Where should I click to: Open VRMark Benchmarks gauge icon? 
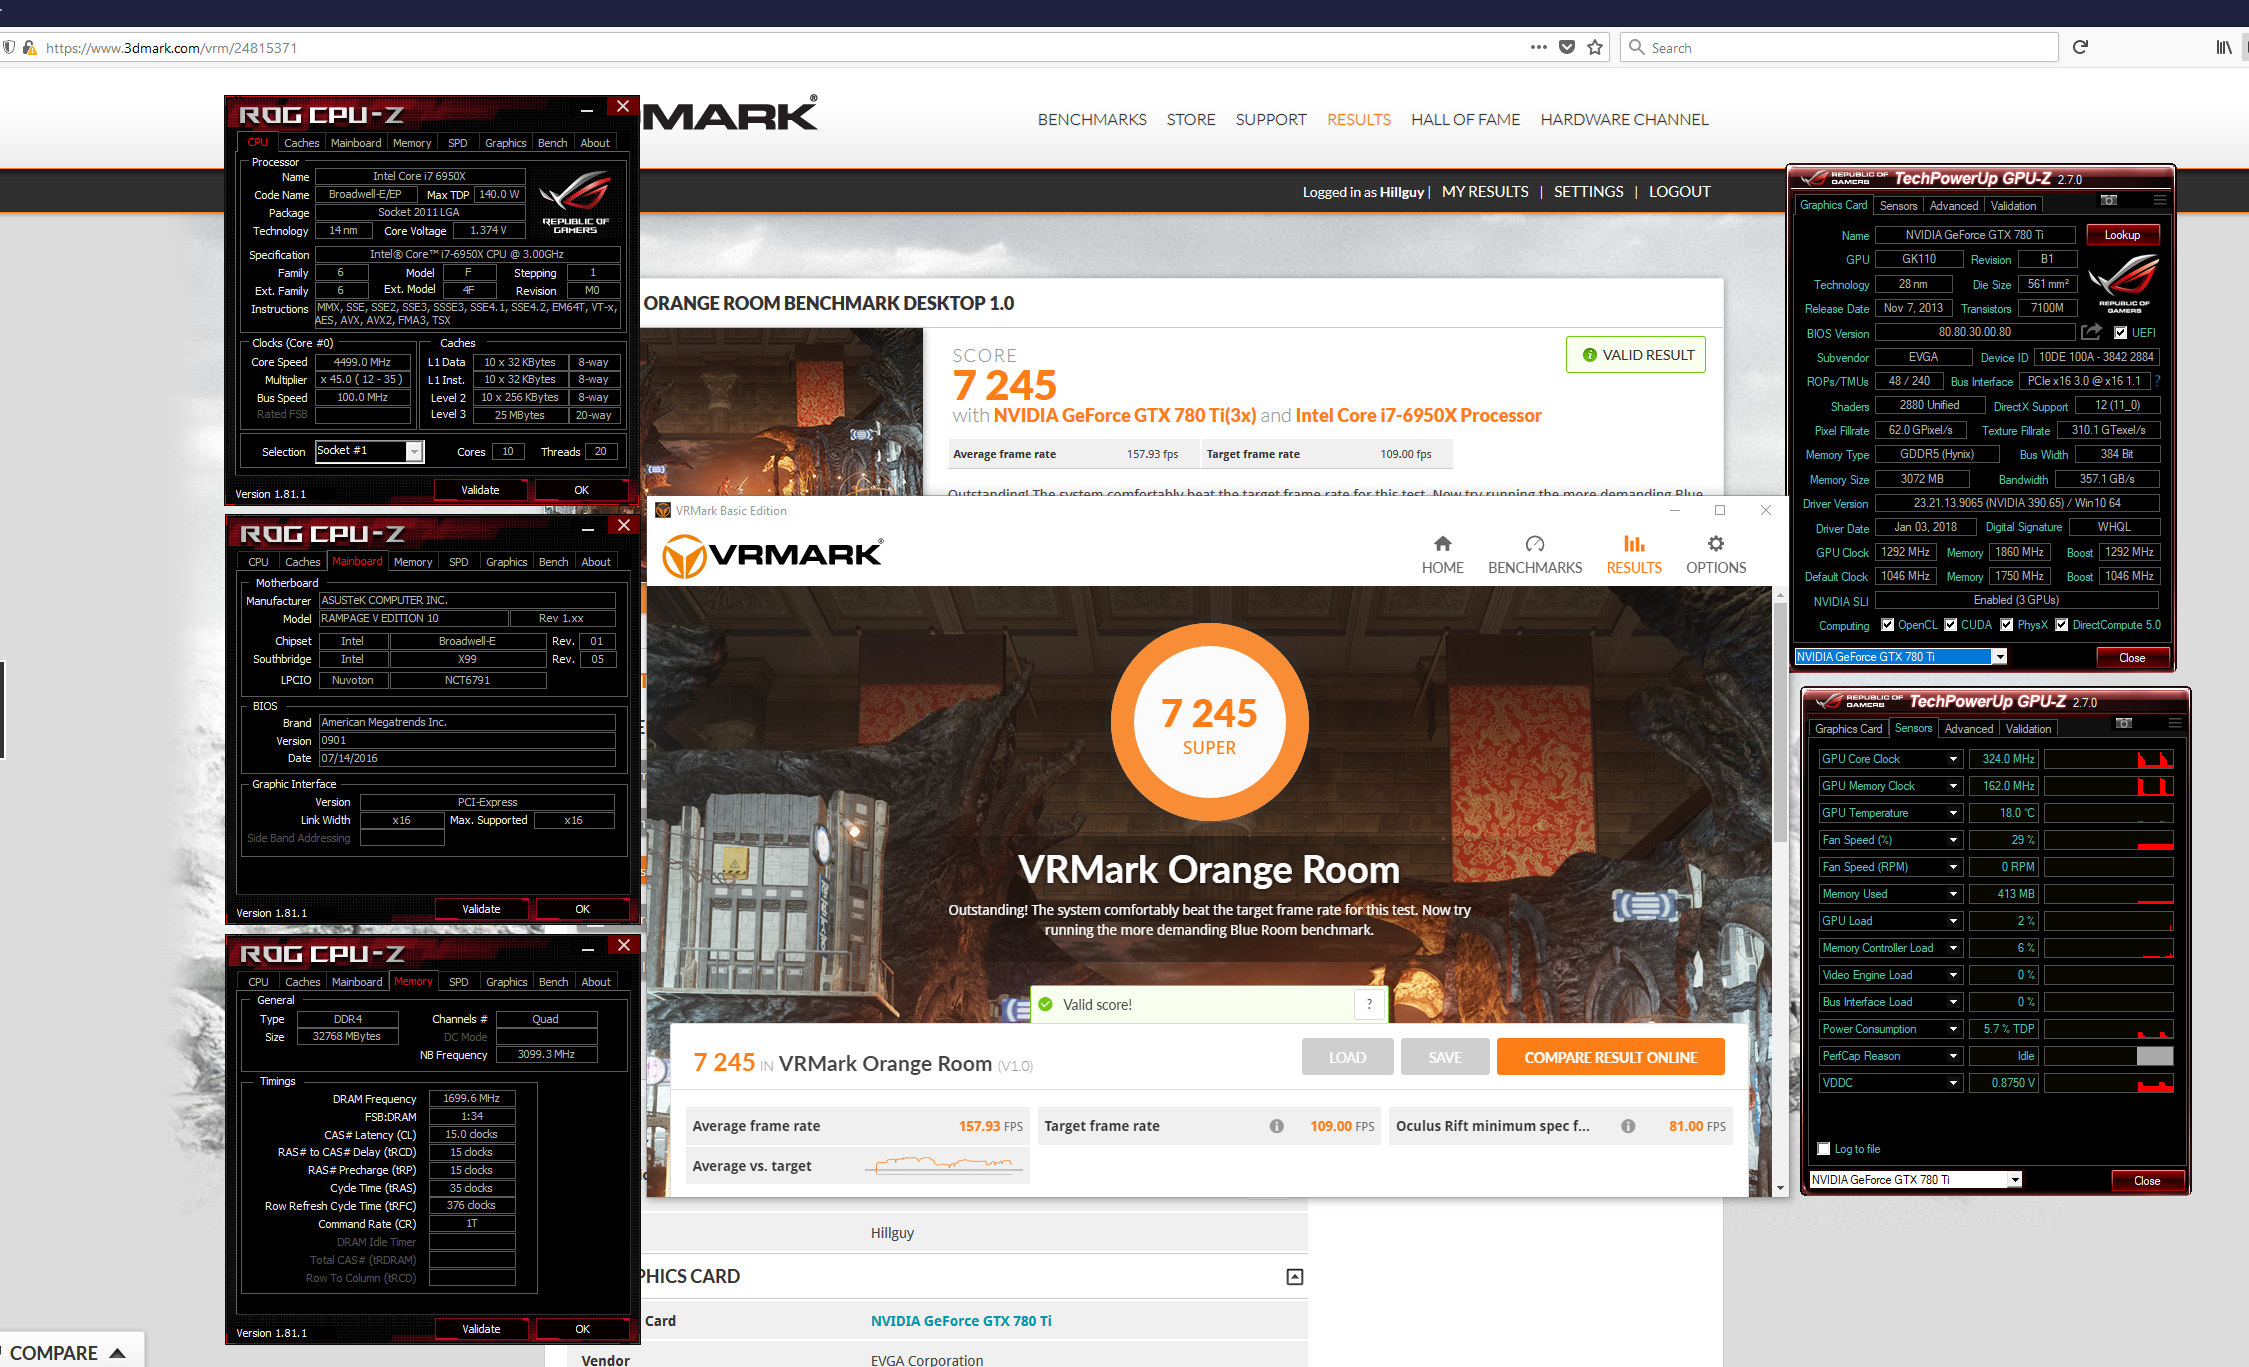[x=1534, y=544]
